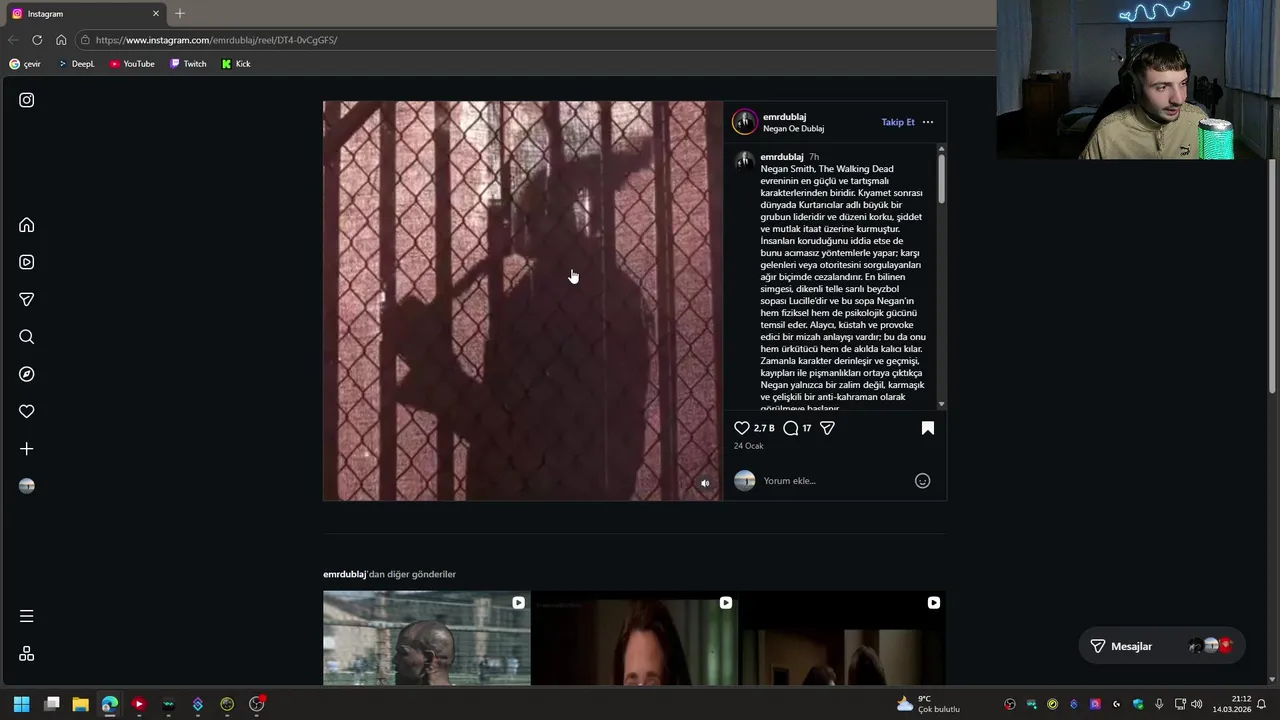This screenshot has width=1280, height=720.
Task: Reload the page with the refresh icon
Action: click(x=37, y=40)
